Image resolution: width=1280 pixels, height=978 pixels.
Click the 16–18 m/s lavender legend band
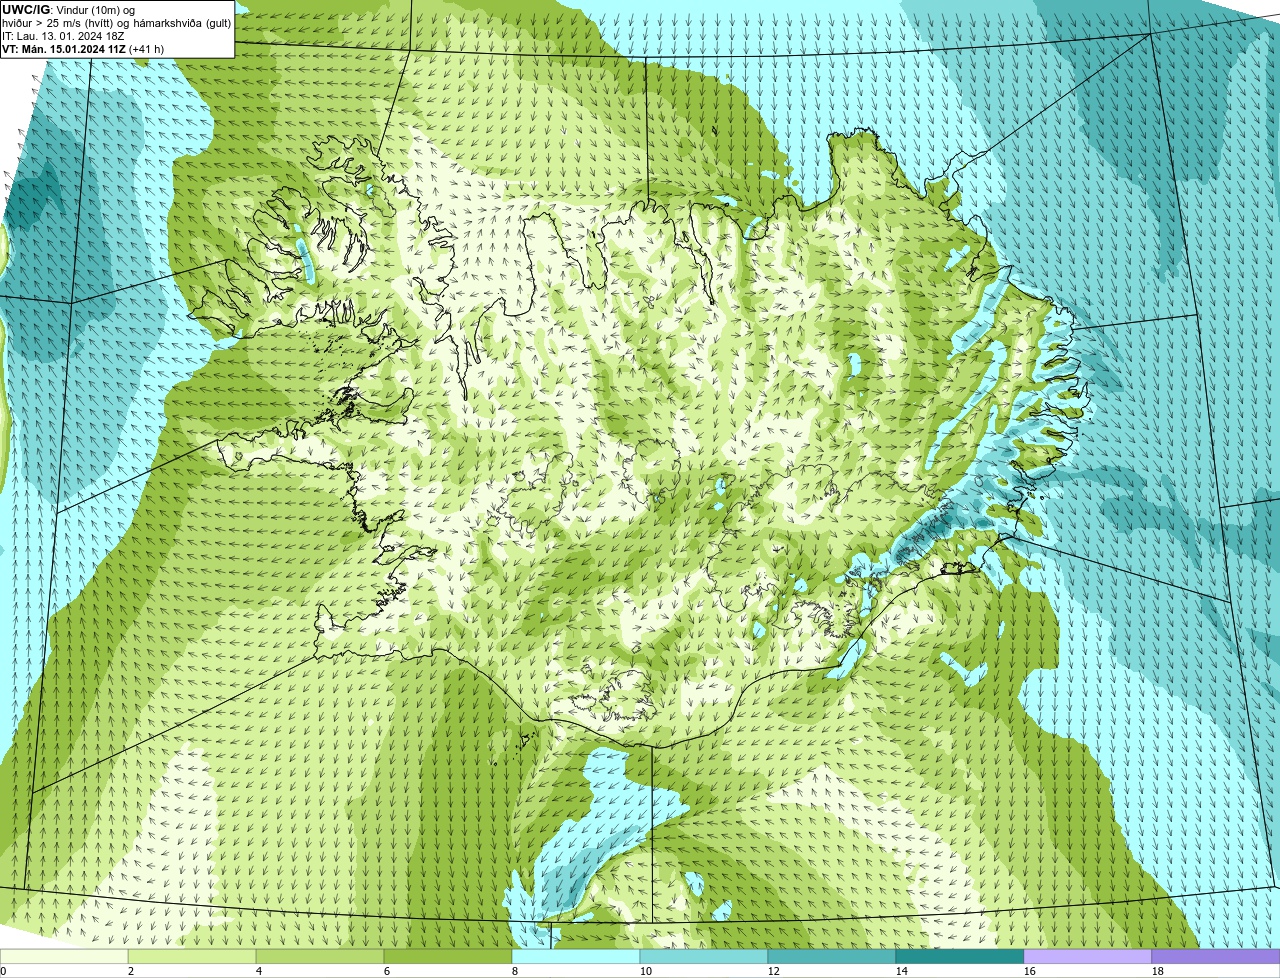click(x=1088, y=956)
